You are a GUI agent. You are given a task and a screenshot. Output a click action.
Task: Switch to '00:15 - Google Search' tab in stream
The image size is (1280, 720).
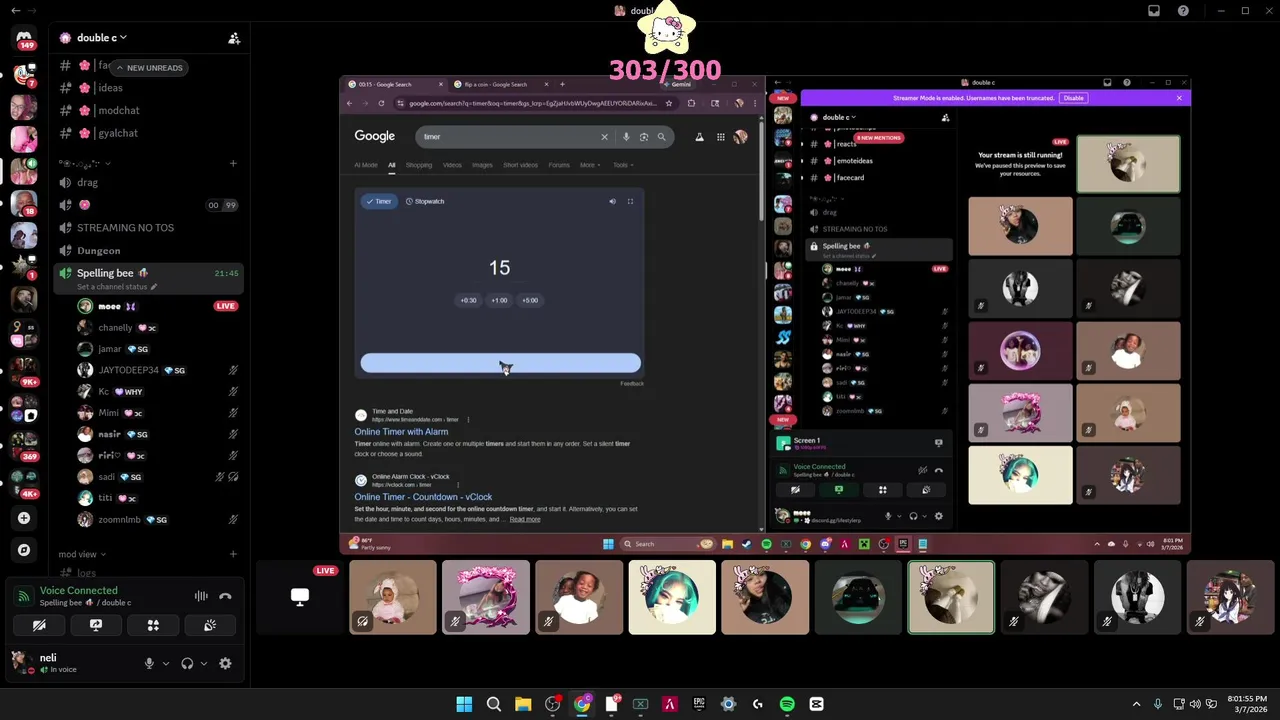(x=395, y=85)
